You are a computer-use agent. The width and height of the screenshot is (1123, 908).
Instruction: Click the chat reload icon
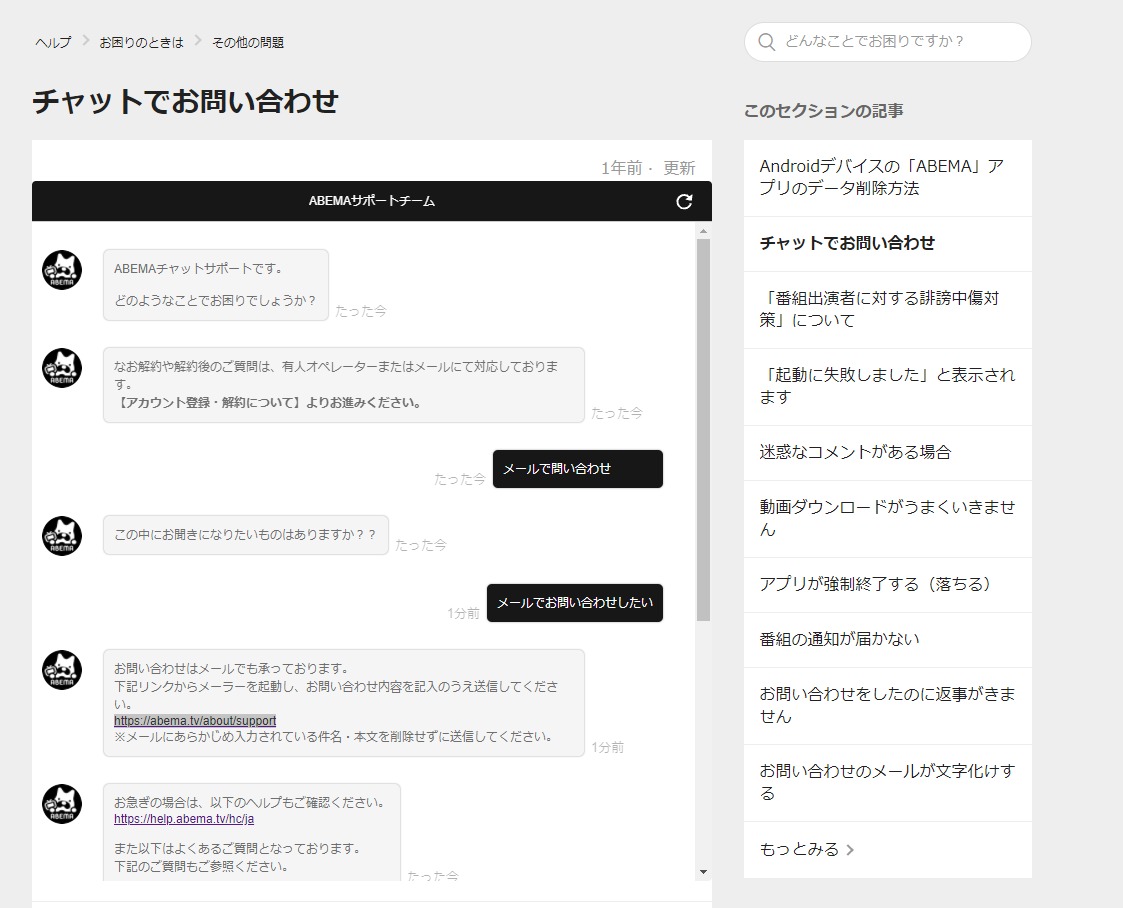[x=684, y=201]
